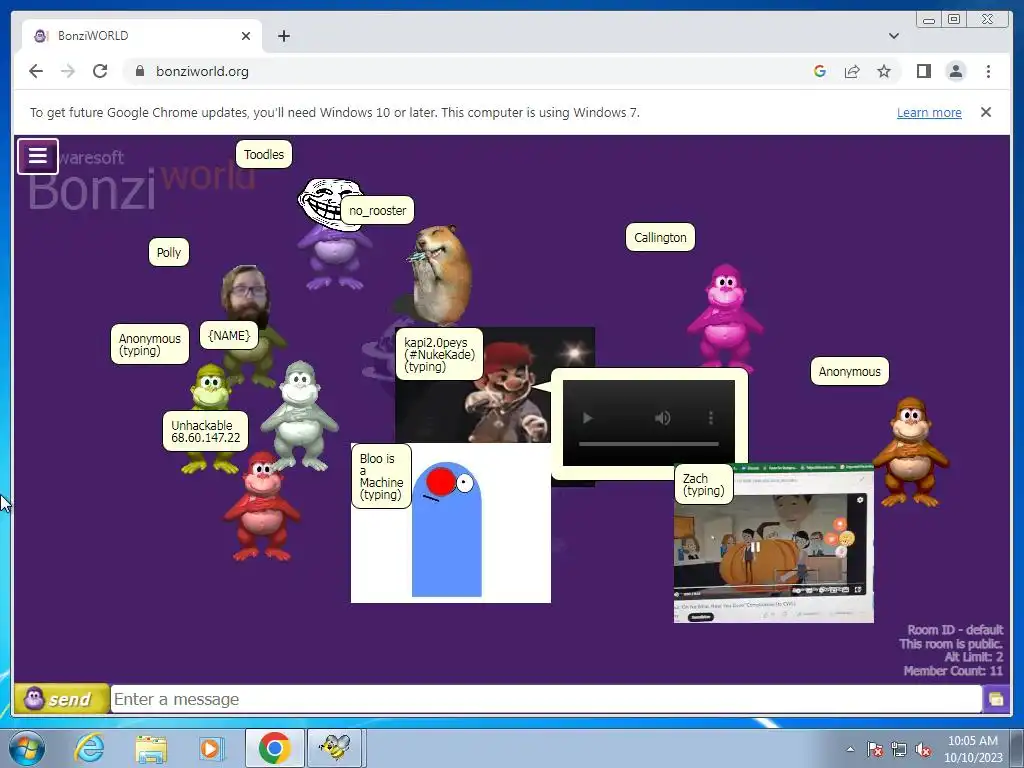Click the Action Center flag icon
This screenshot has height=768, width=1024.
tap(875, 749)
